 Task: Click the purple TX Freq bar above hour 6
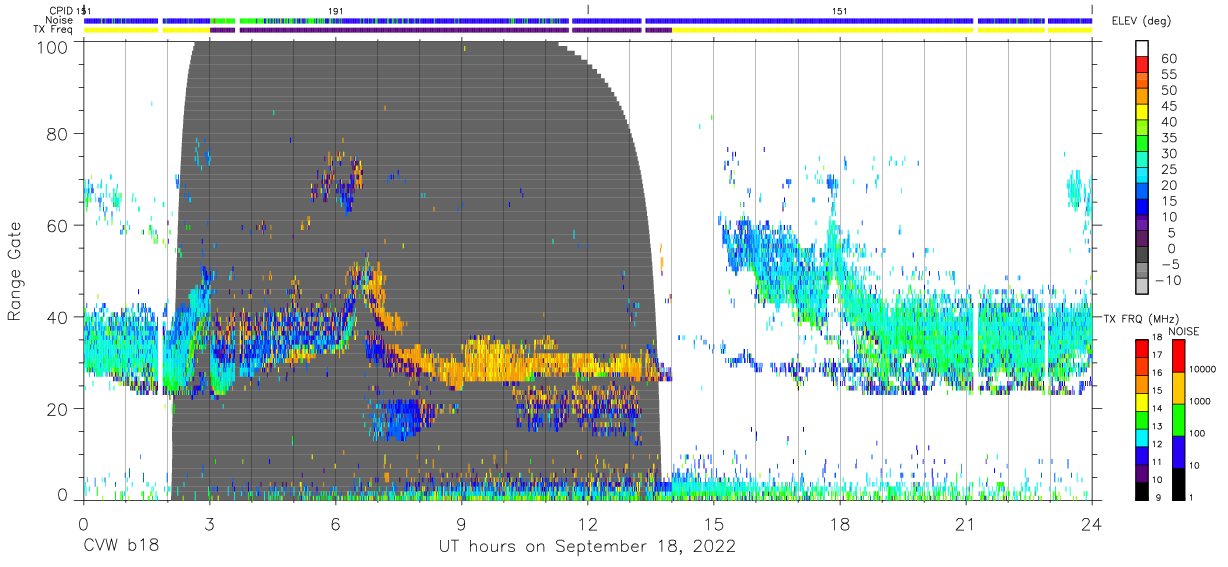pos(404,30)
